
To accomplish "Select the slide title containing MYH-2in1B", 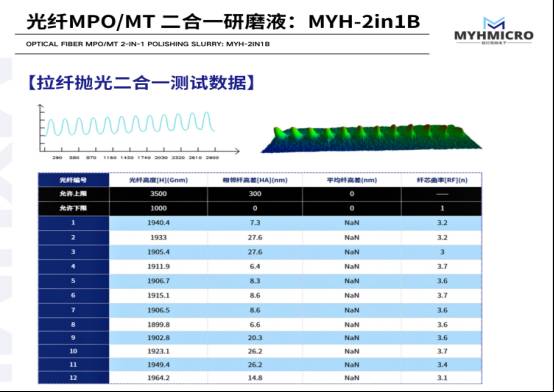I will [223, 22].
